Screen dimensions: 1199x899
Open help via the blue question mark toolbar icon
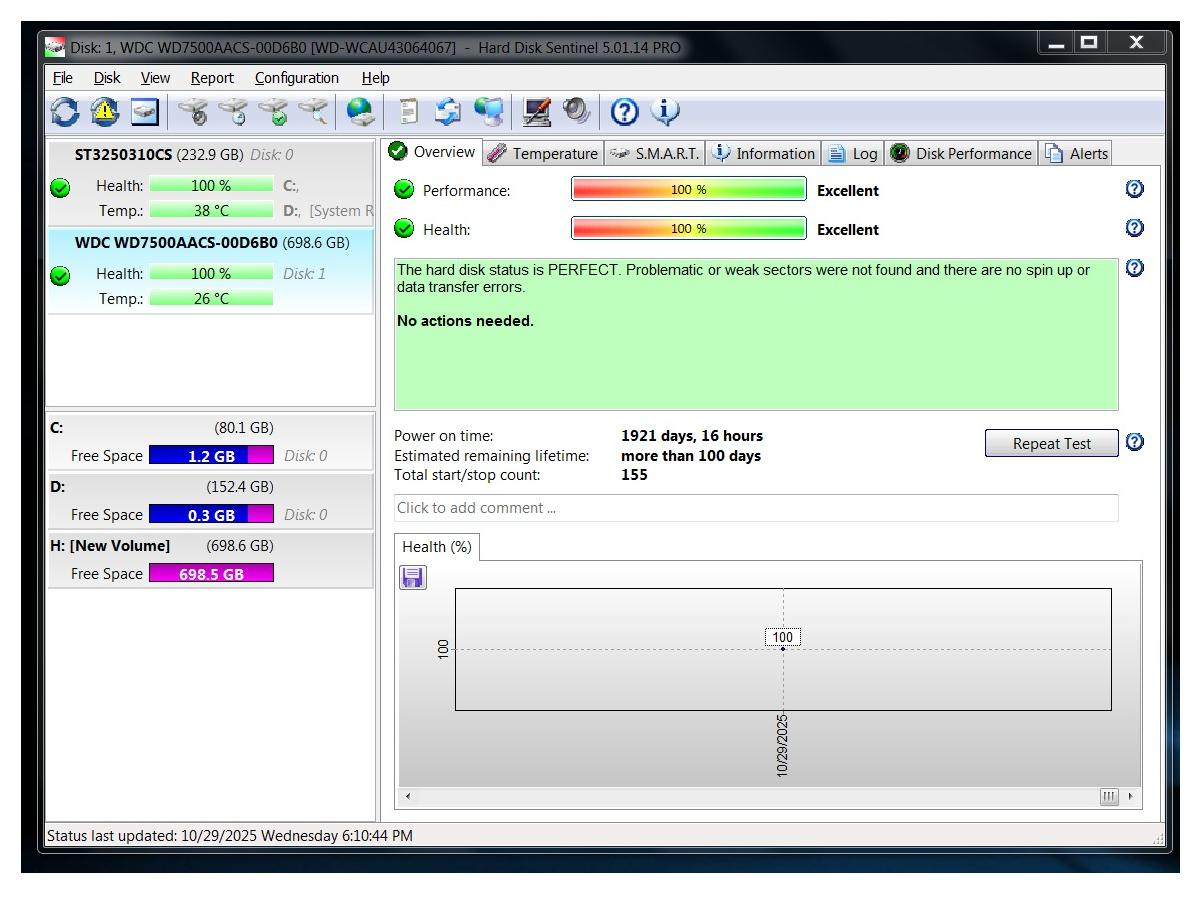tap(624, 112)
